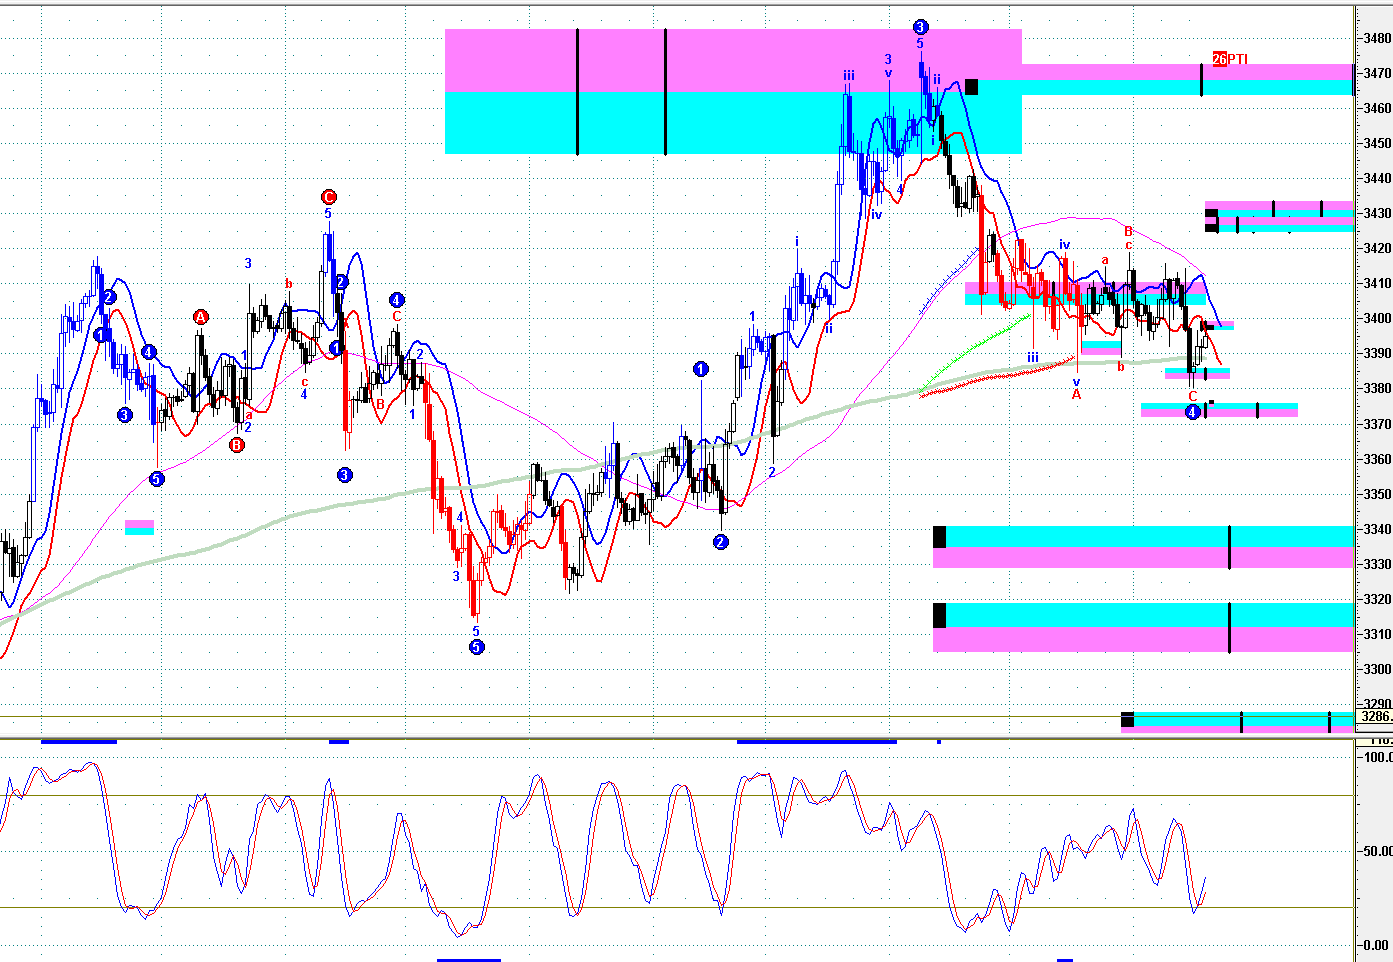Screen dimensions: 1393x962
Task: Click the 3360 price axis label
Action: pyautogui.click(x=1377, y=459)
